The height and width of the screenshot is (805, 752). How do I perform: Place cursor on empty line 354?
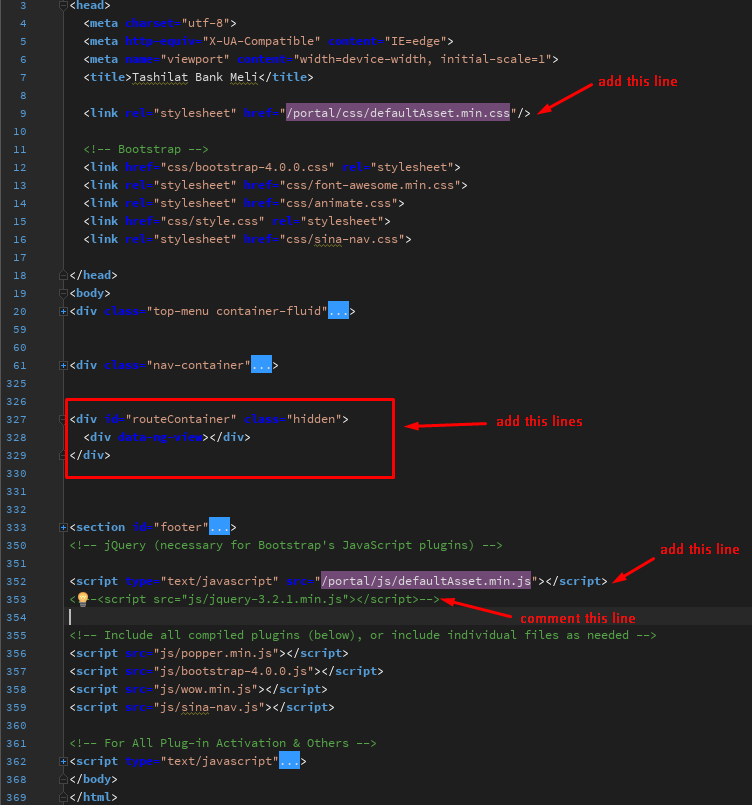[408, 617]
